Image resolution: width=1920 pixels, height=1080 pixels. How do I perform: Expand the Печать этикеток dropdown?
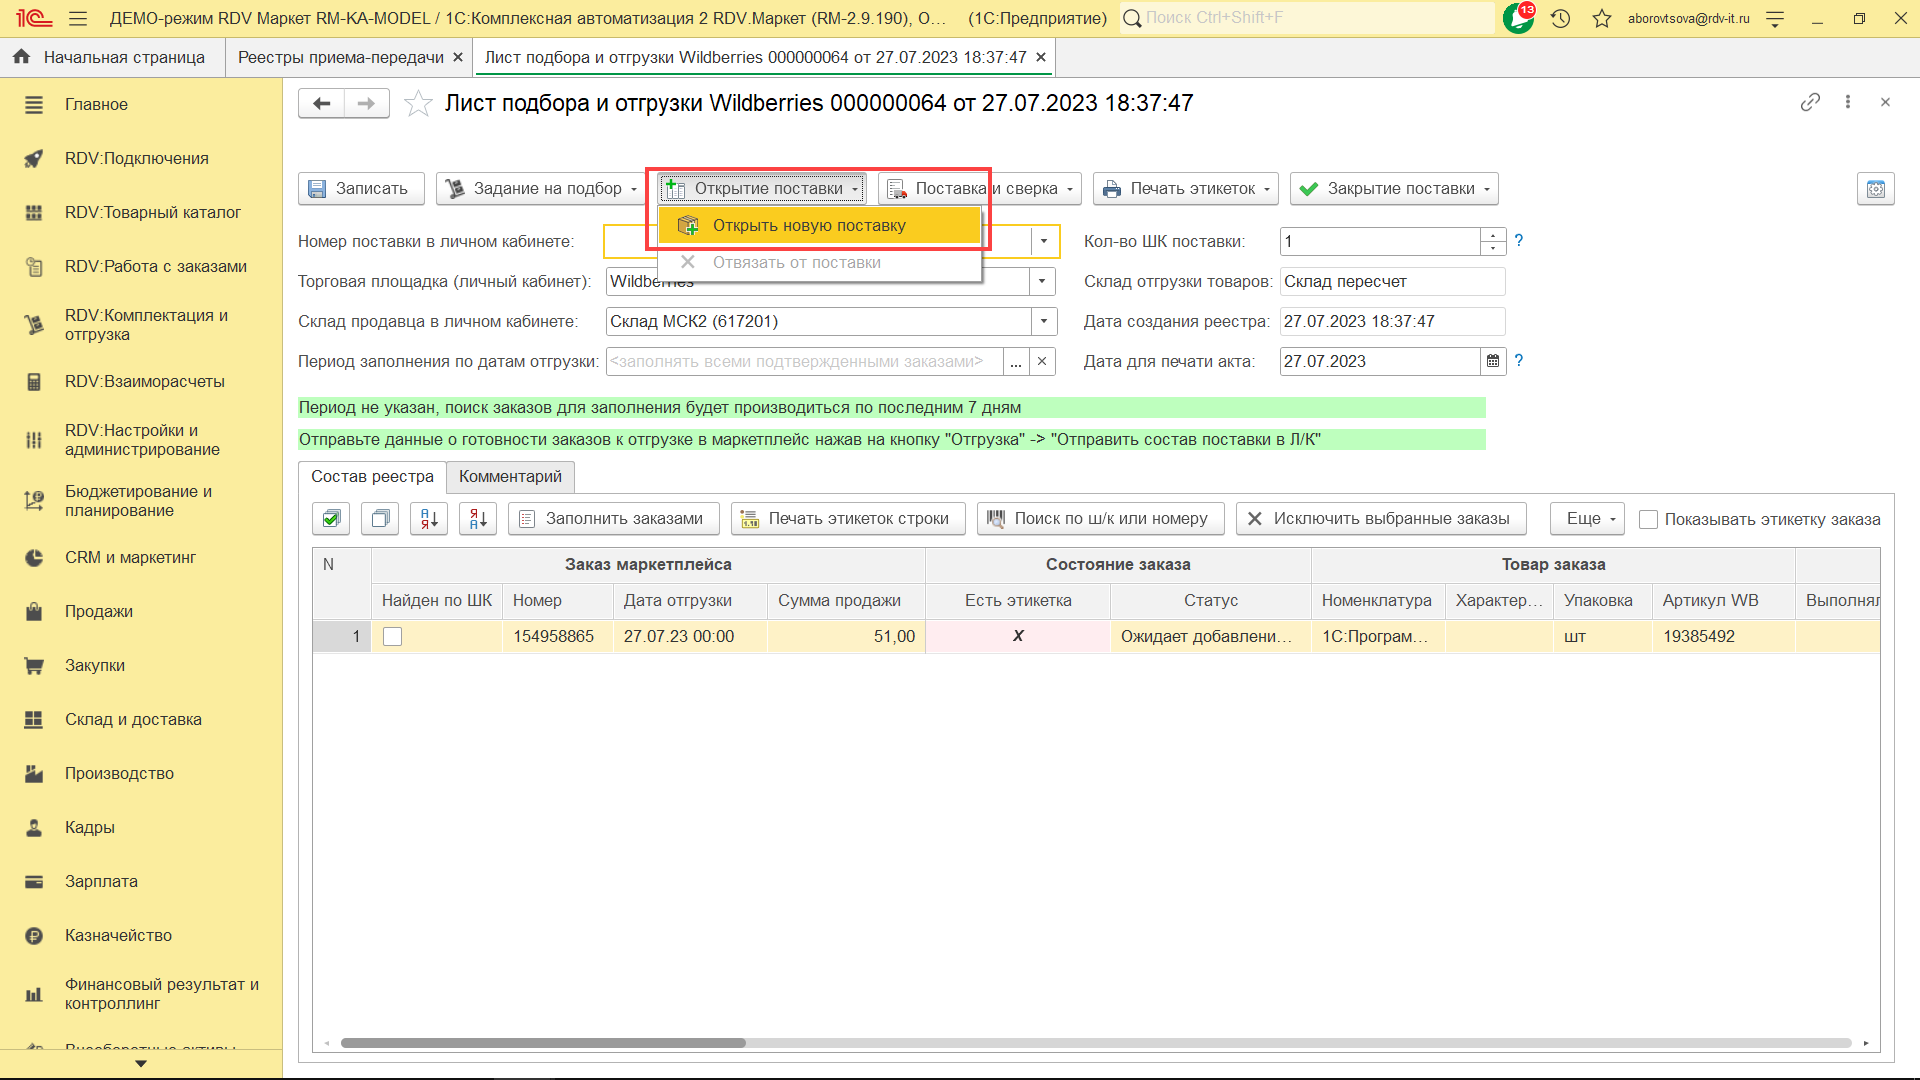point(1186,188)
